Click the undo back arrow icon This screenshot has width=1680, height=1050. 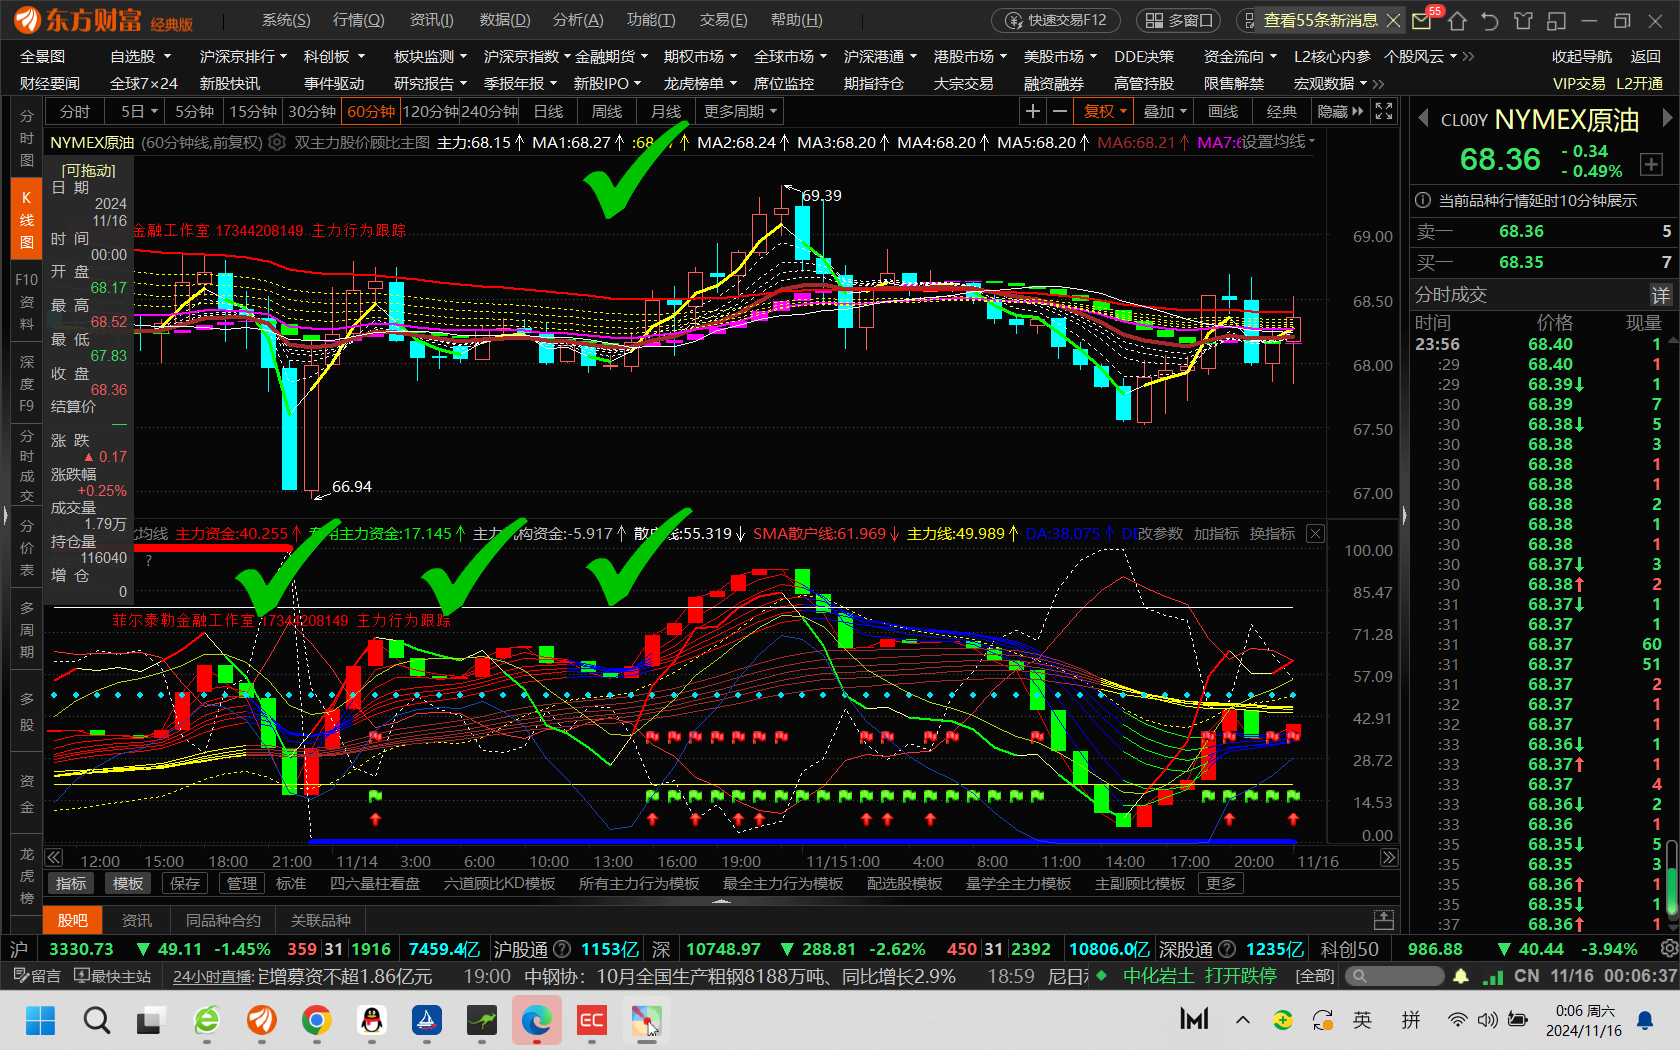1490,20
